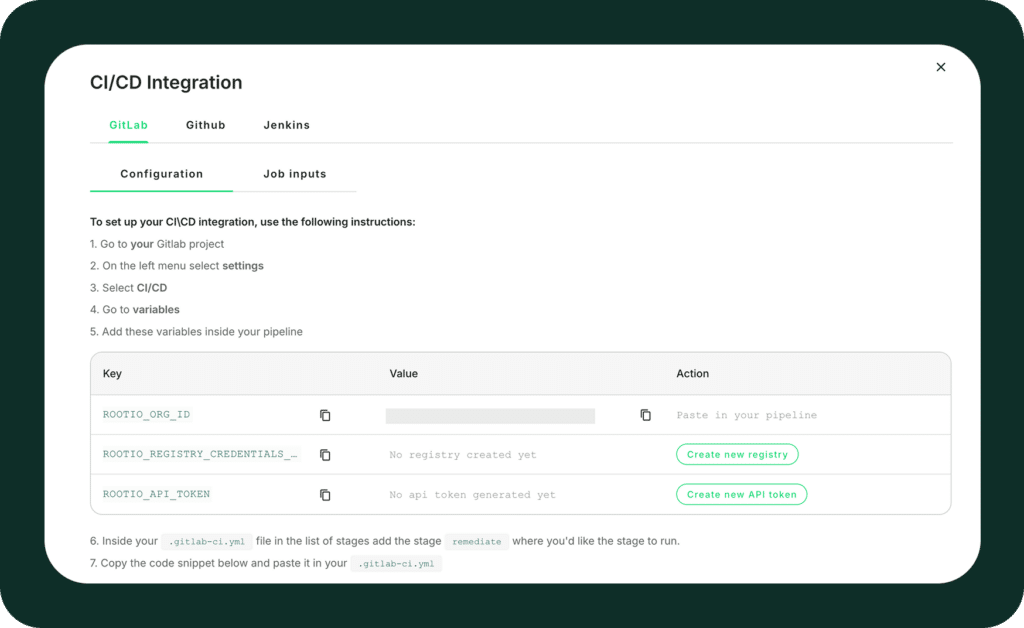Click the .gitlab-ci.yml code tag in step 6
Viewport: 1024px width, 628px height.
click(x=206, y=541)
